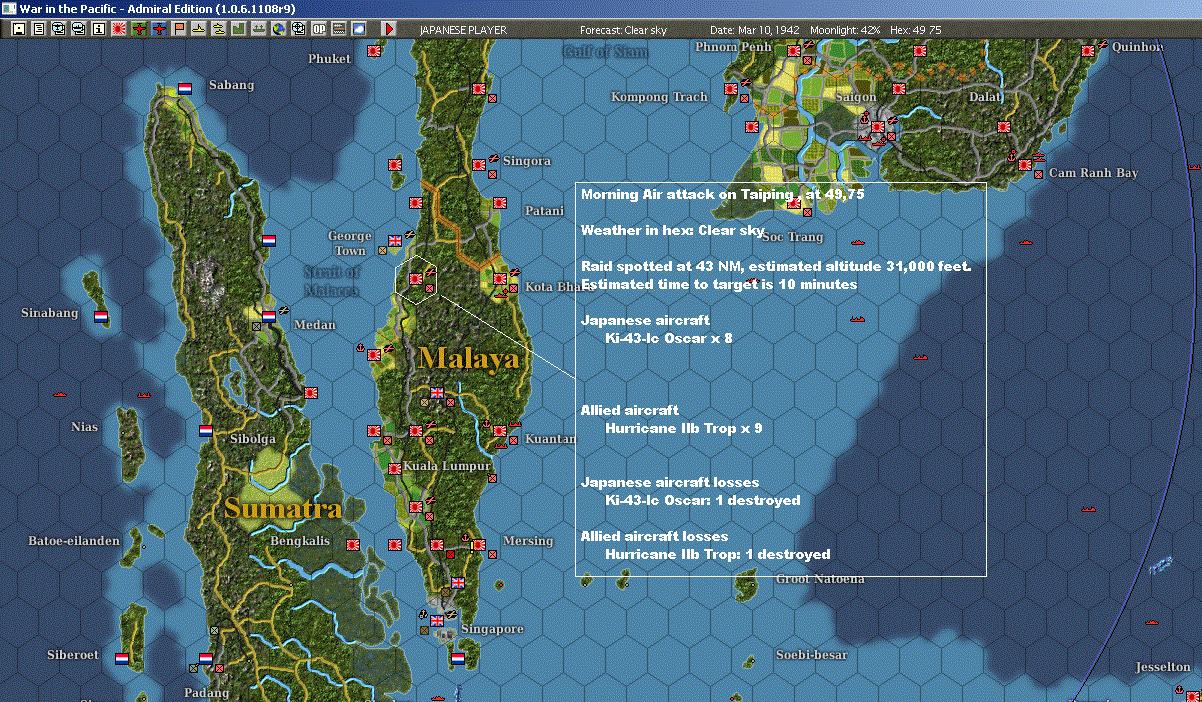Click the 'Soebi-besar' island label
The height and width of the screenshot is (702, 1202).
(811, 655)
